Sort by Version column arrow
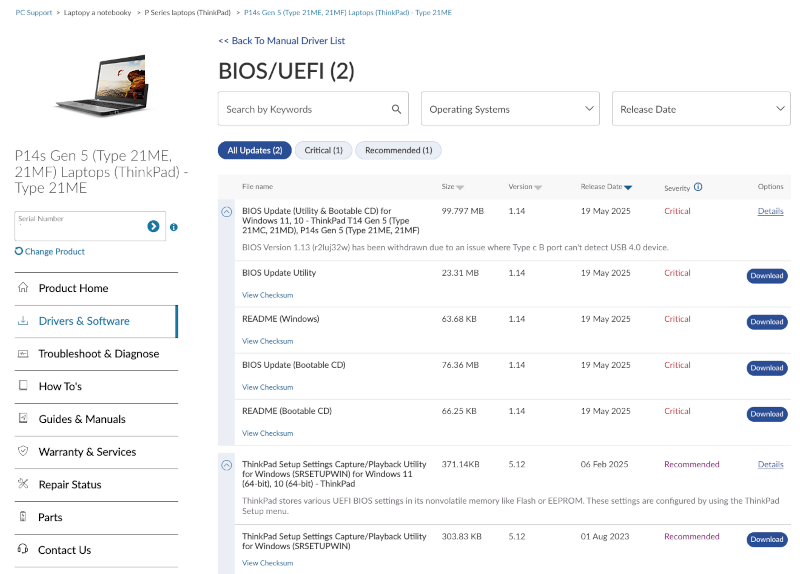 tap(538, 187)
